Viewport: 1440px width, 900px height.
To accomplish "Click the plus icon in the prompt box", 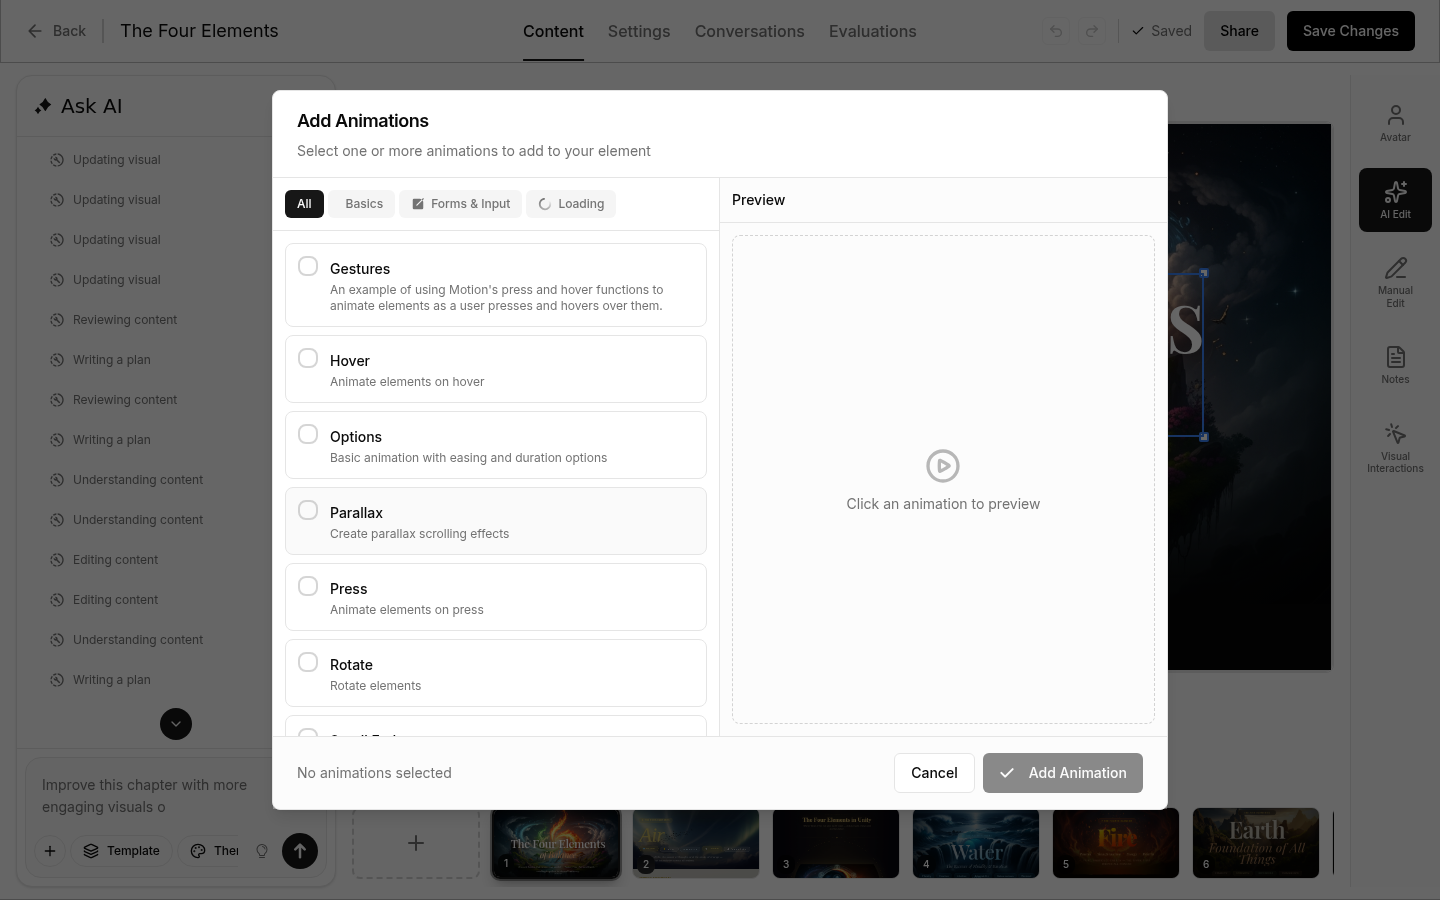I will point(50,851).
